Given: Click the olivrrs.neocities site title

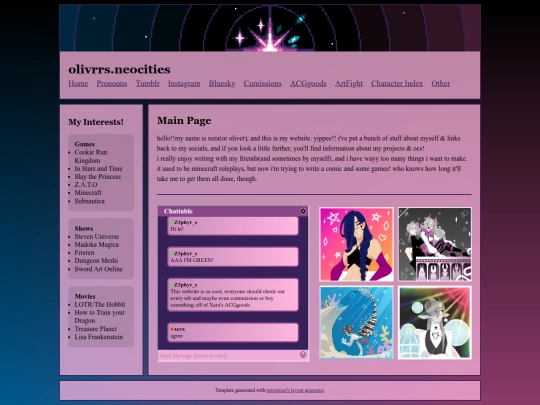Looking at the screenshot, I should (x=119, y=69).
